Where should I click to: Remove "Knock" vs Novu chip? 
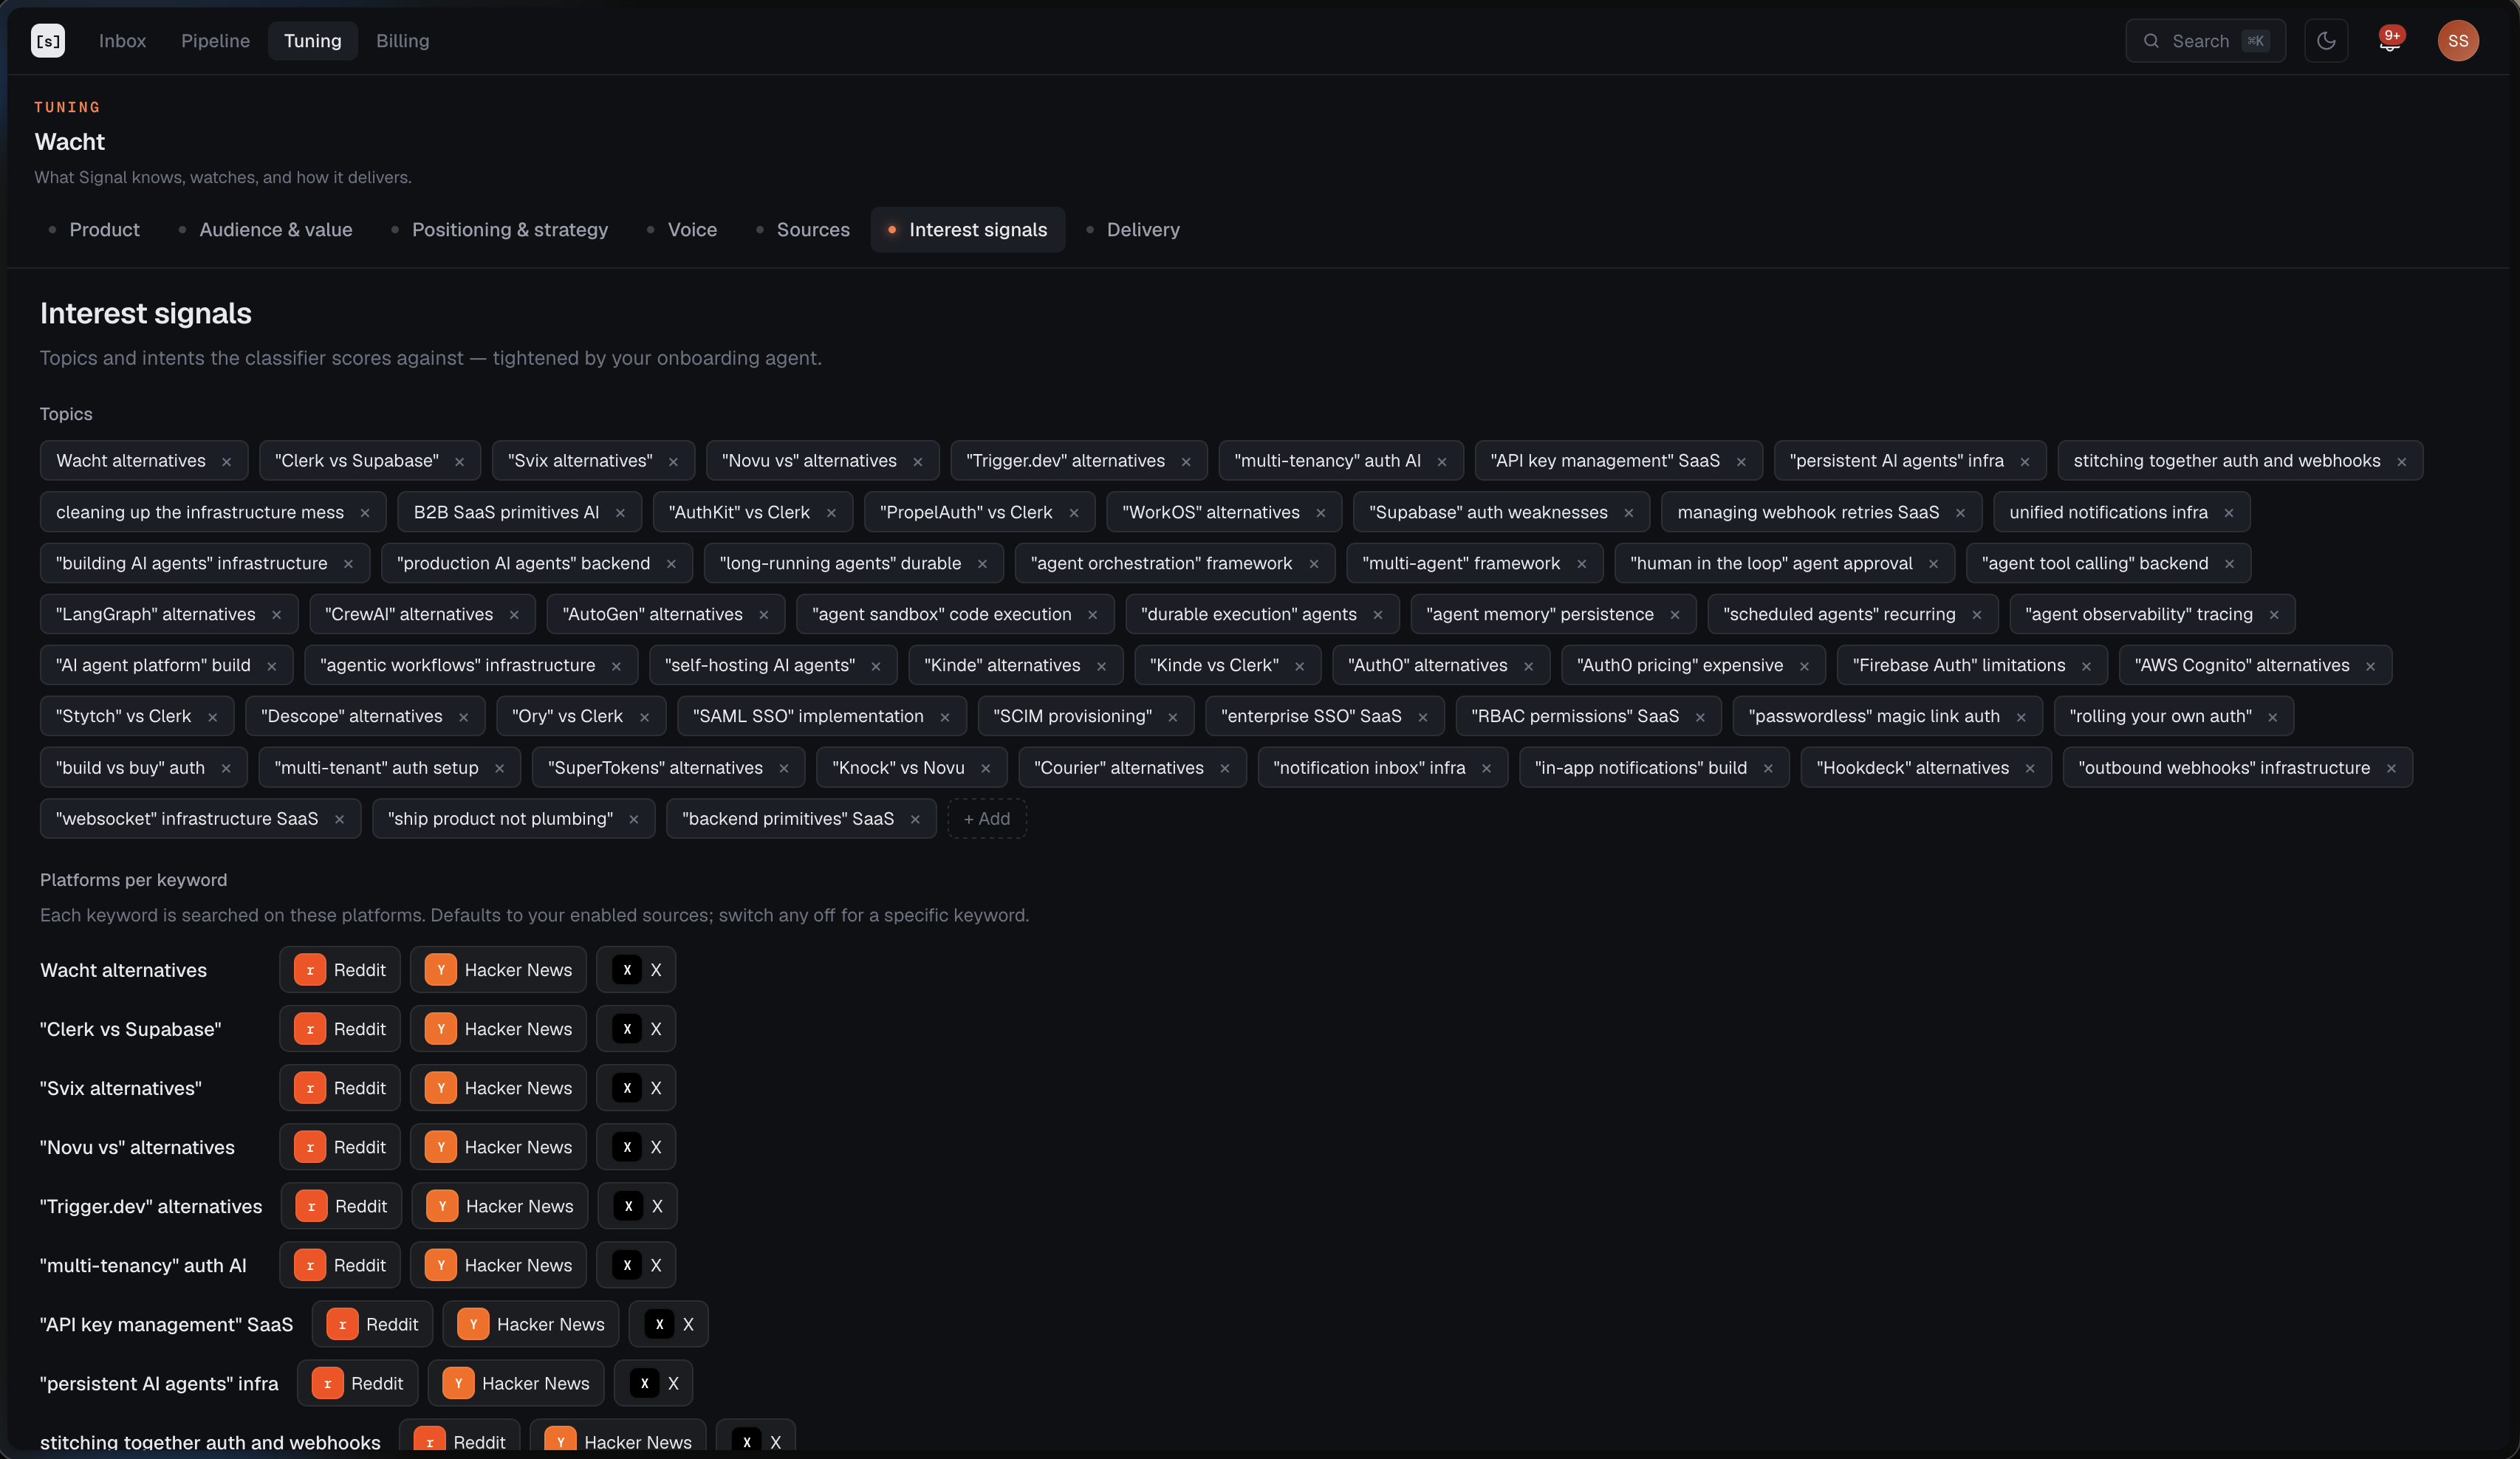coord(986,768)
